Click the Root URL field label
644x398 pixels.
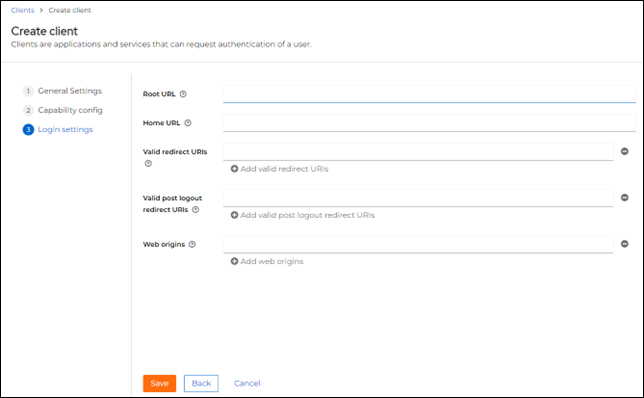pyautogui.click(x=159, y=94)
